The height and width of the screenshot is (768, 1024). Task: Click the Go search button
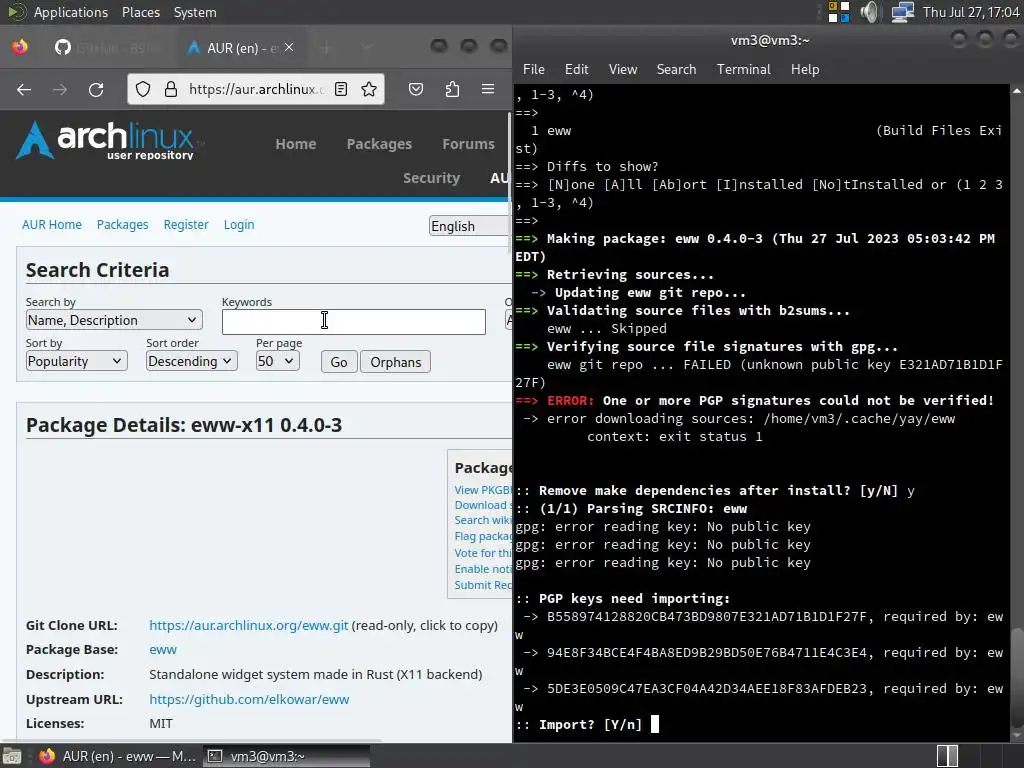coord(339,362)
